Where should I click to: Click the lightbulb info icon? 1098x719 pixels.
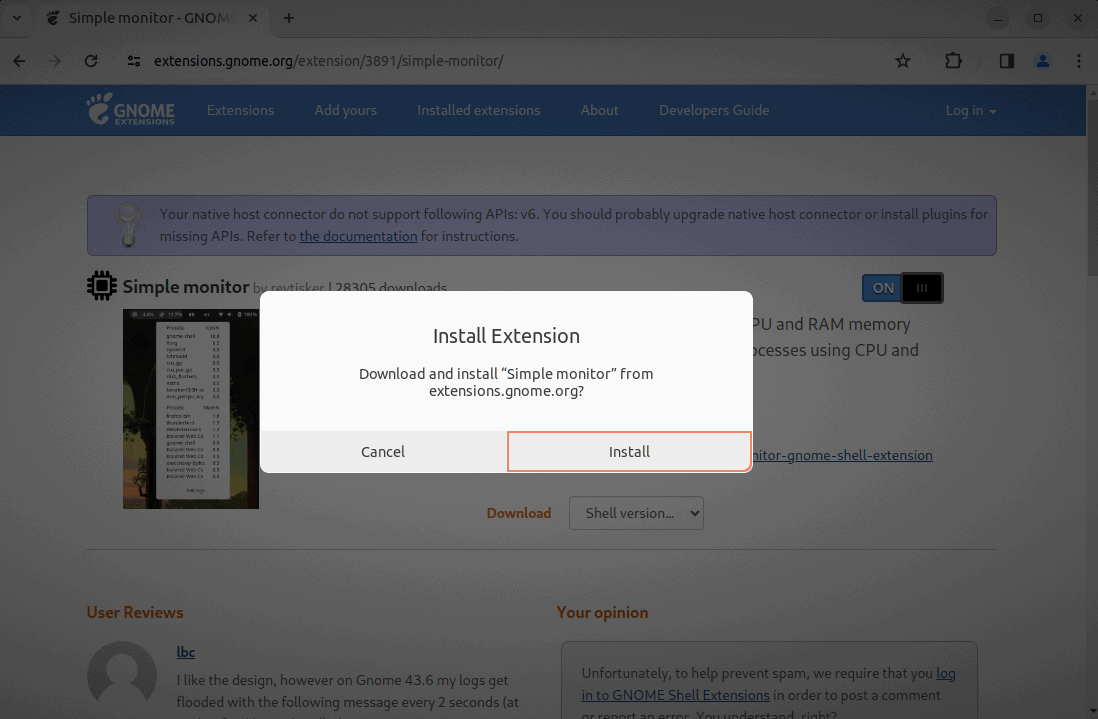pyautogui.click(x=127, y=225)
